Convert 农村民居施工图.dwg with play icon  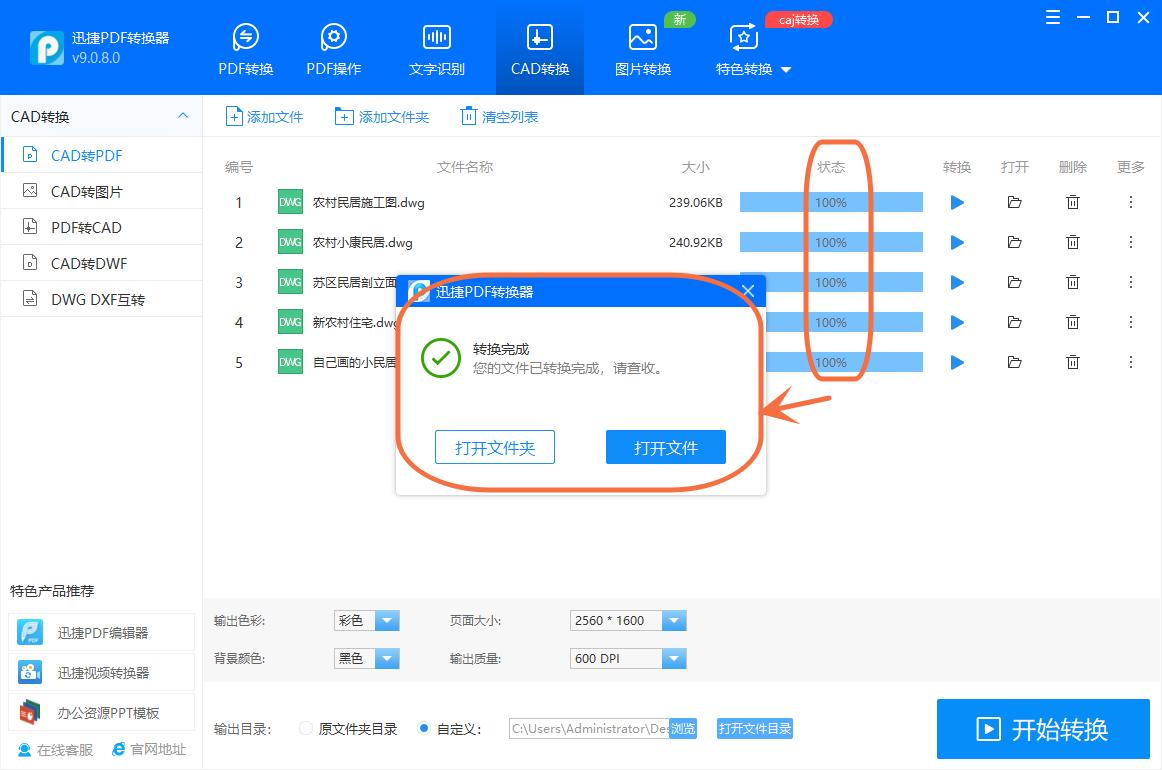point(957,202)
